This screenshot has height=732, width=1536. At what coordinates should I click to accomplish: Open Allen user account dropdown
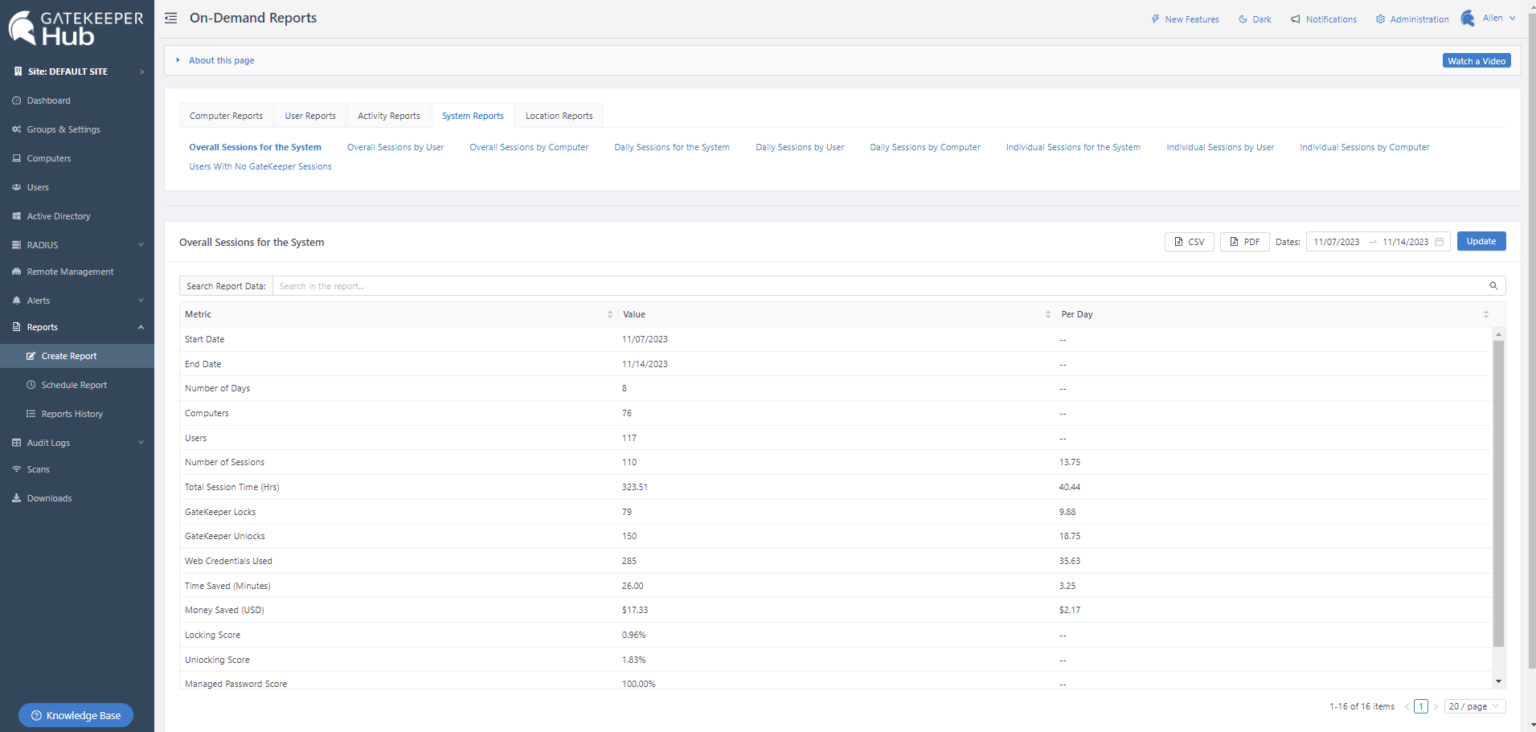(x=1497, y=19)
